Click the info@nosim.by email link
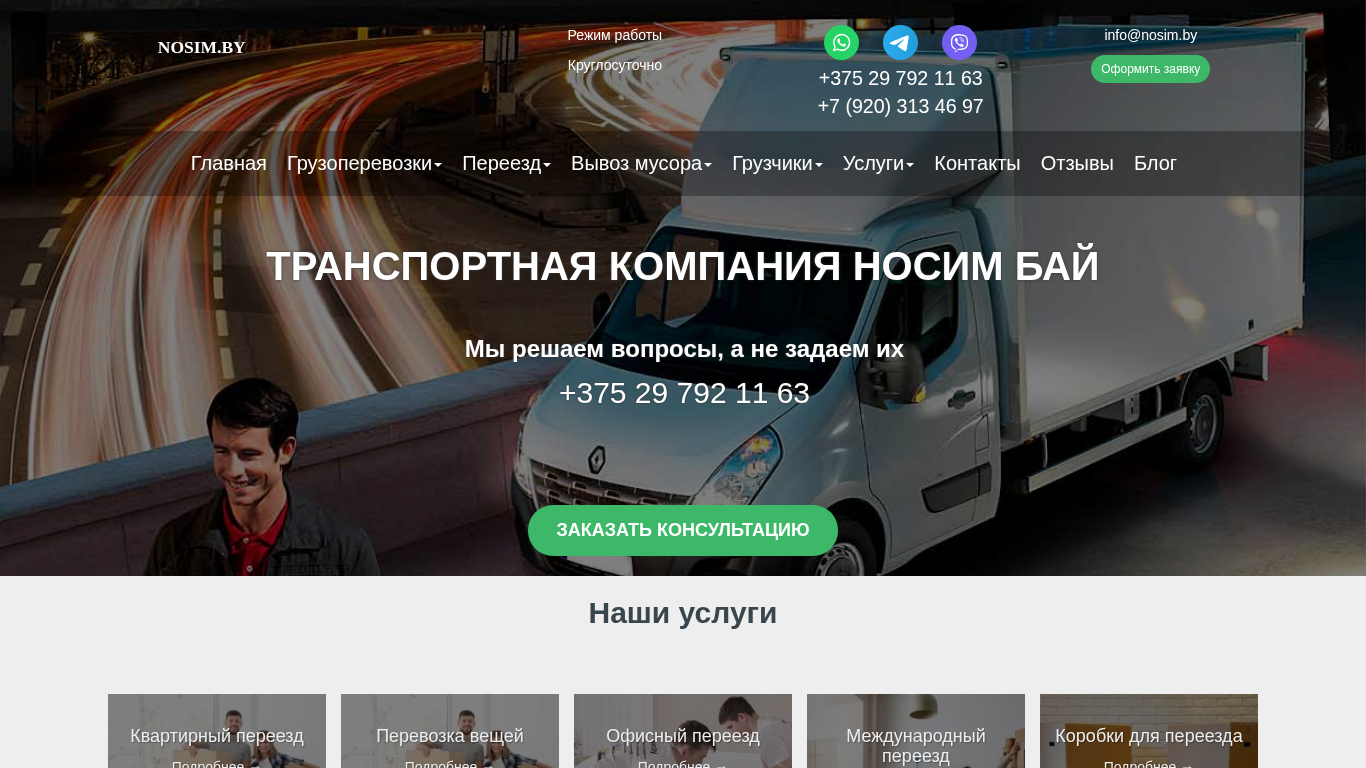The width and height of the screenshot is (1366, 768). click(1150, 35)
